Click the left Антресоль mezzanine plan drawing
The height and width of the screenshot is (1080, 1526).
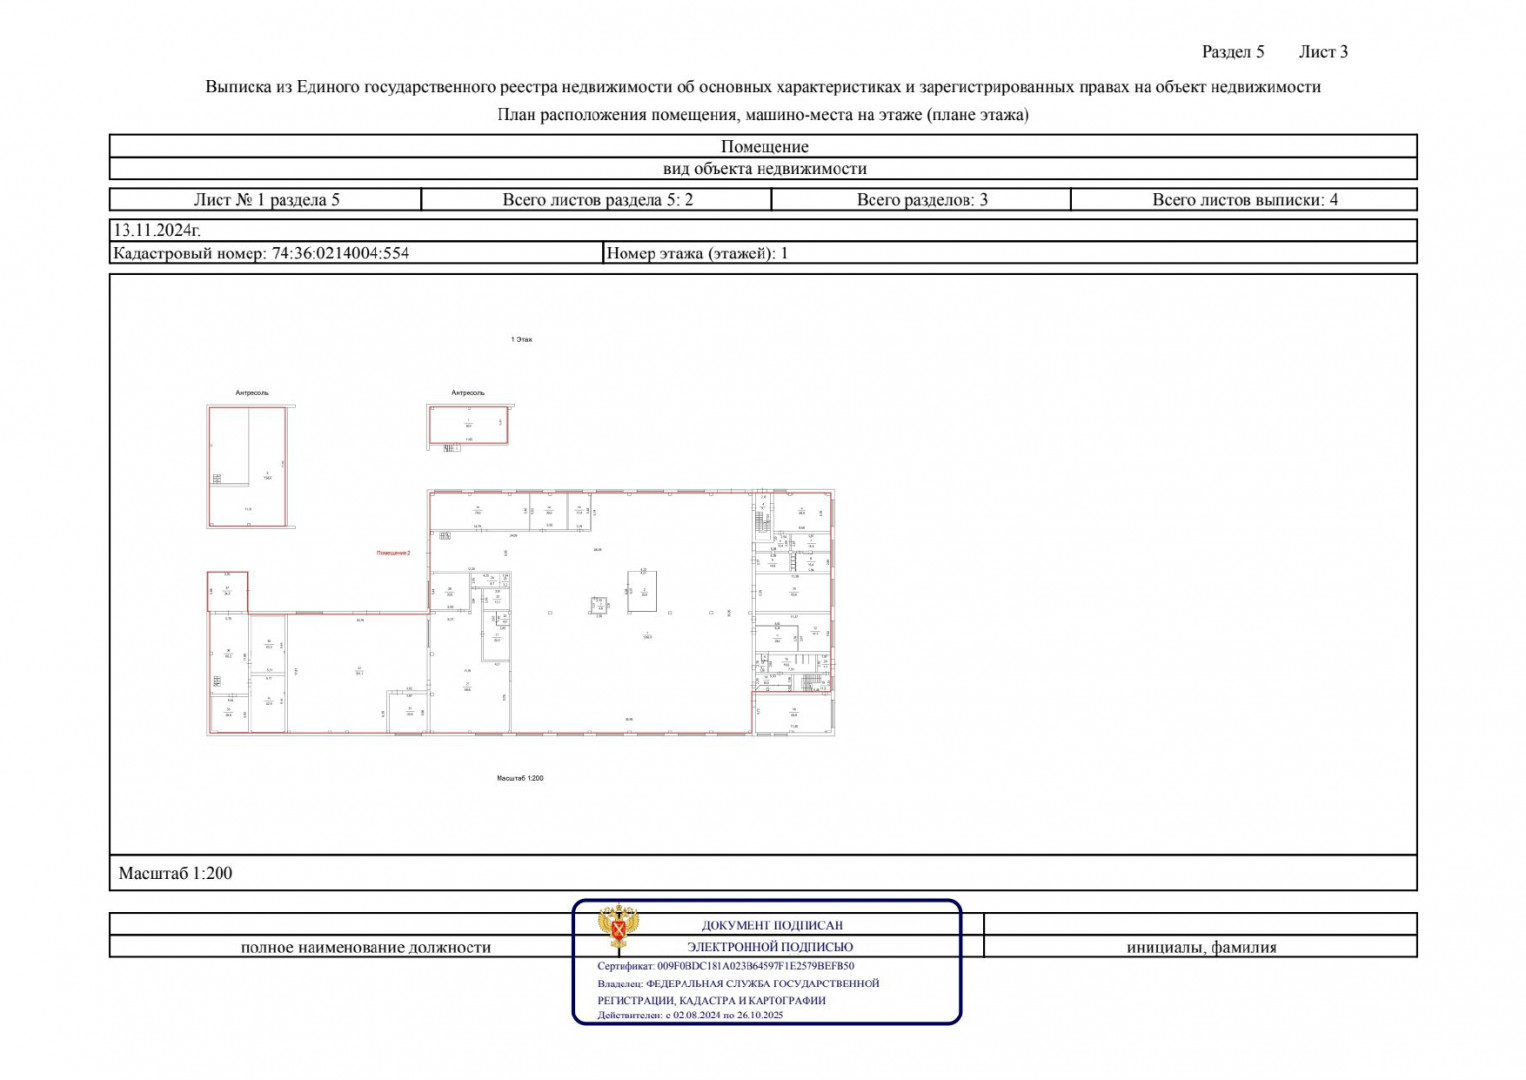pos(247,466)
